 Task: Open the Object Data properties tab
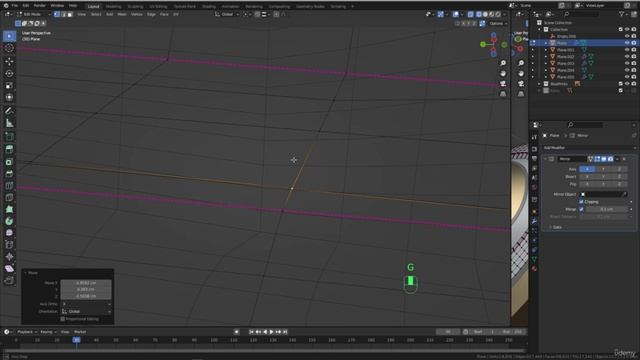pyautogui.click(x=534, y=259)
